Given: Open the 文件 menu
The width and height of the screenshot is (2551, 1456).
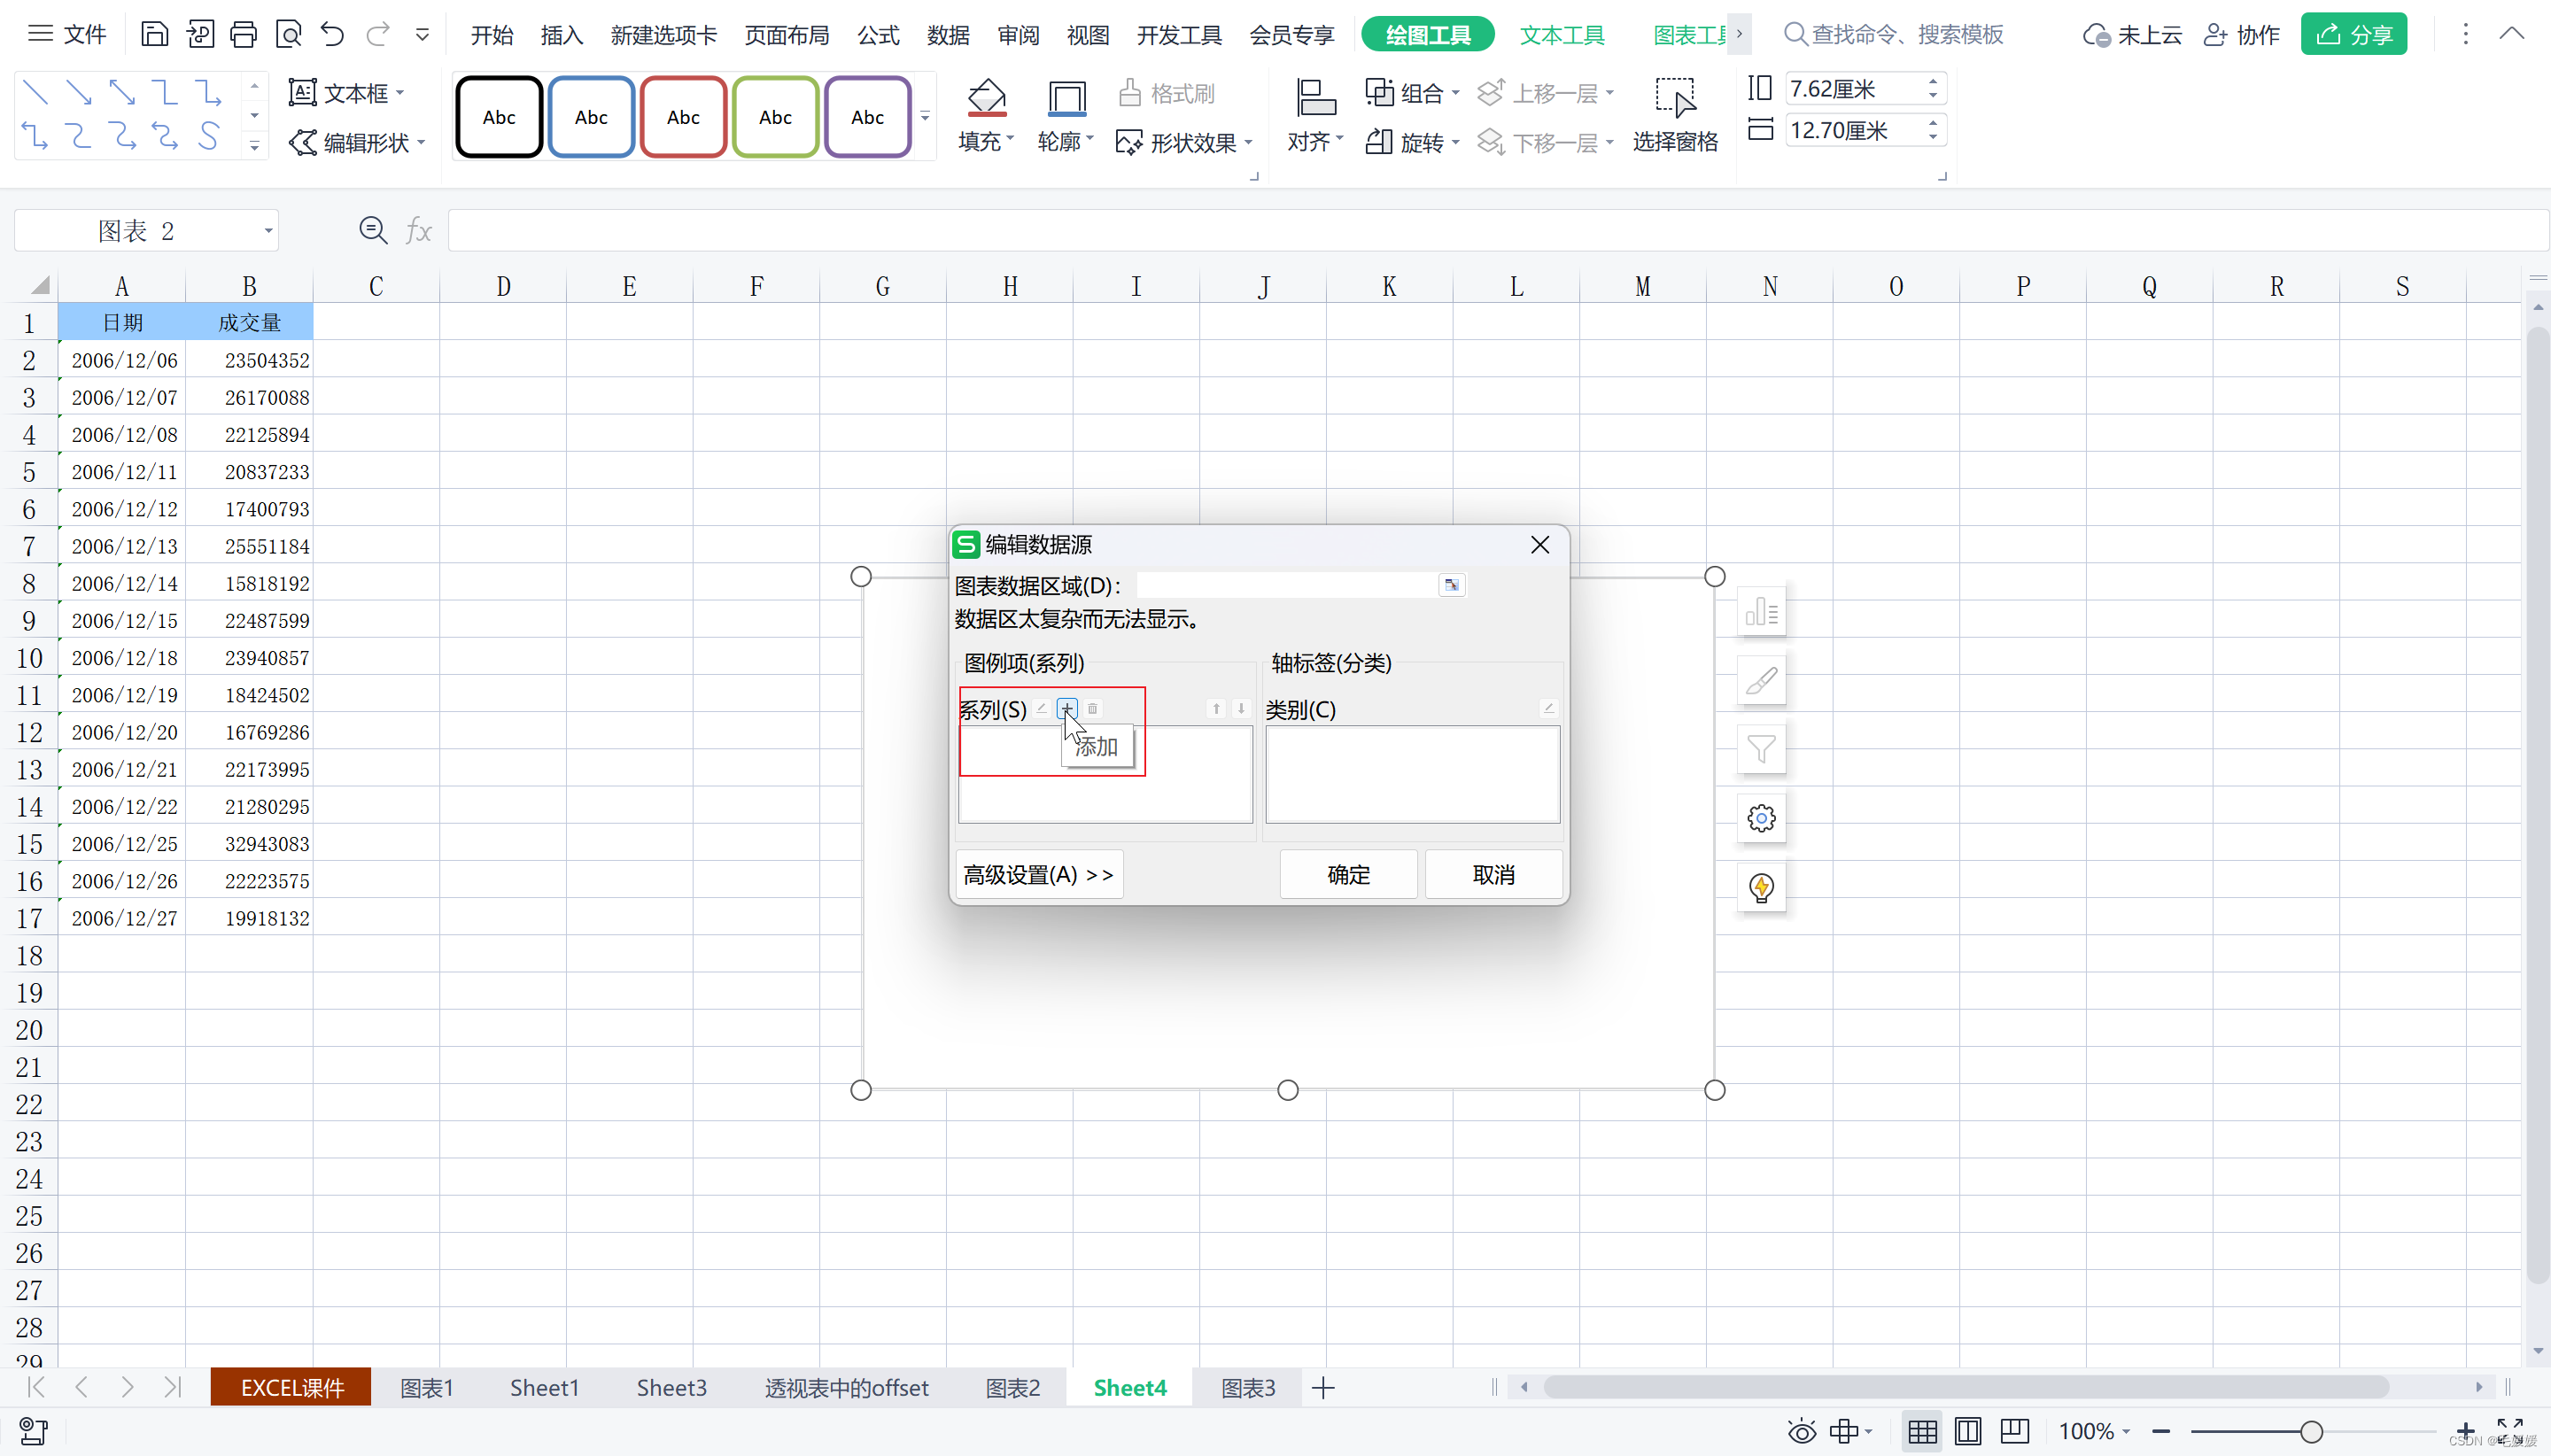Looking at the screenshot, I should coord(67,35).
